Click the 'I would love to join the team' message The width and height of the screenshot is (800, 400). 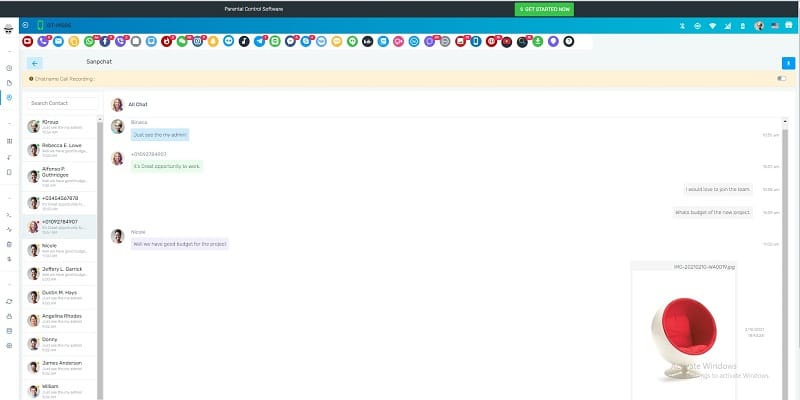[x=718, y=189]
